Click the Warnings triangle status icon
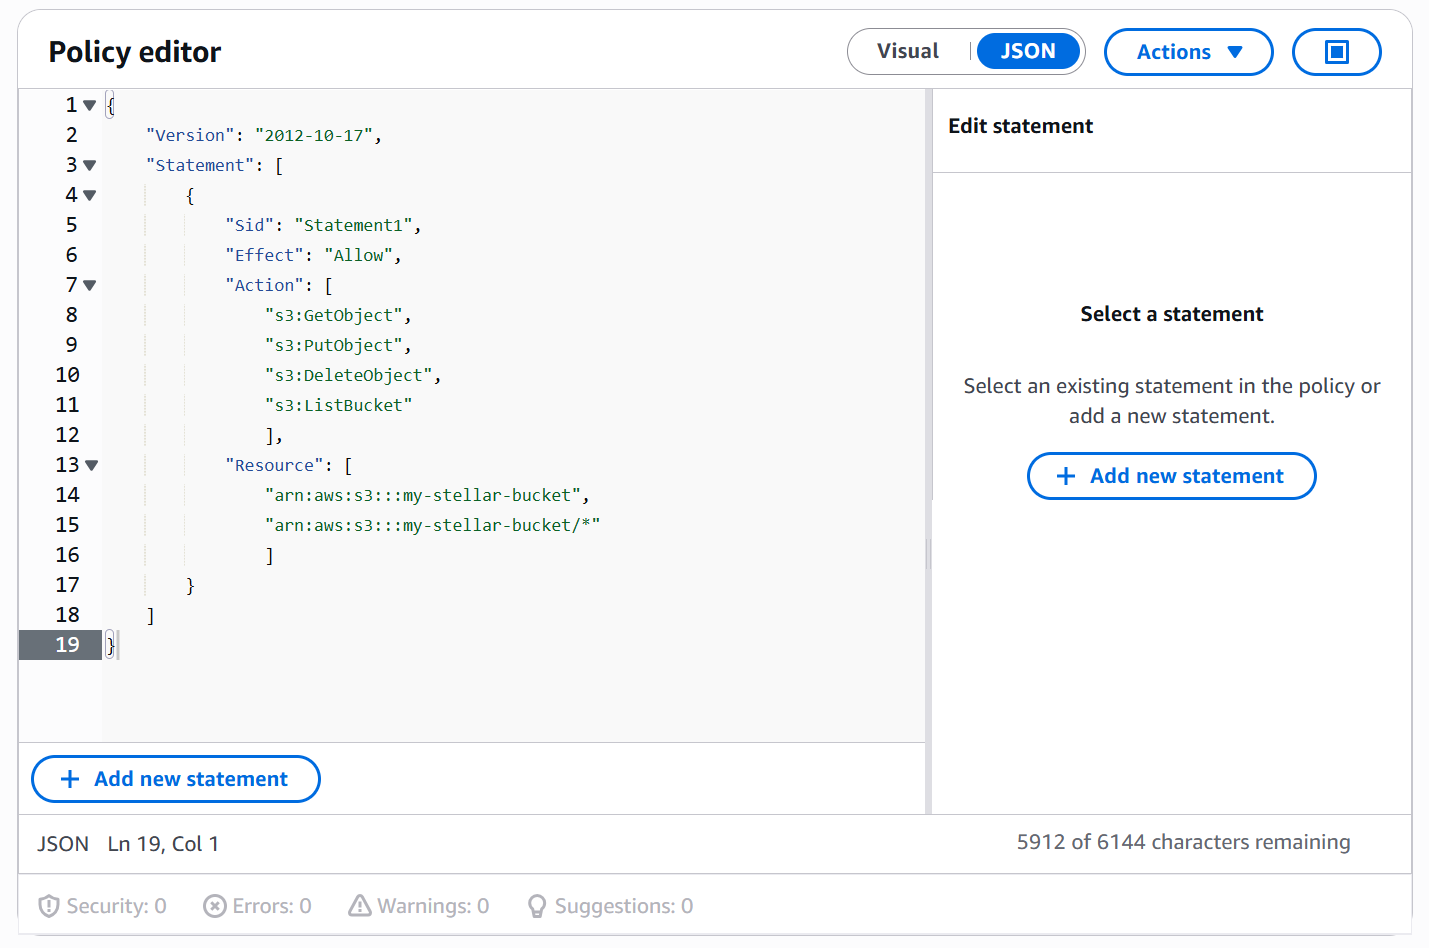Screen dimensions: 1429x948 pyautogui.click(x=359, y=906)
